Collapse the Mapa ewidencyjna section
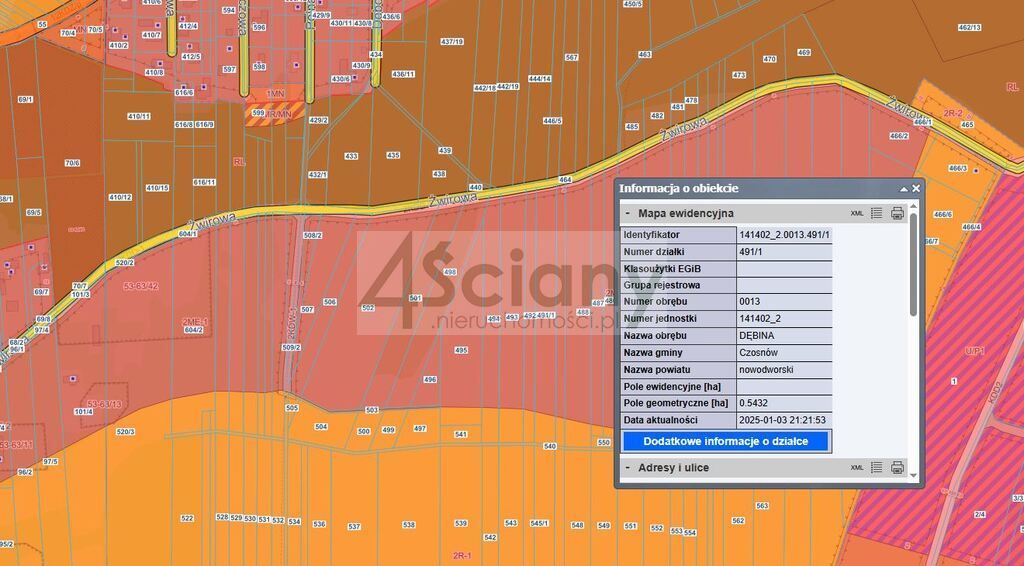 pyautogui.click(x=627, y=213)
